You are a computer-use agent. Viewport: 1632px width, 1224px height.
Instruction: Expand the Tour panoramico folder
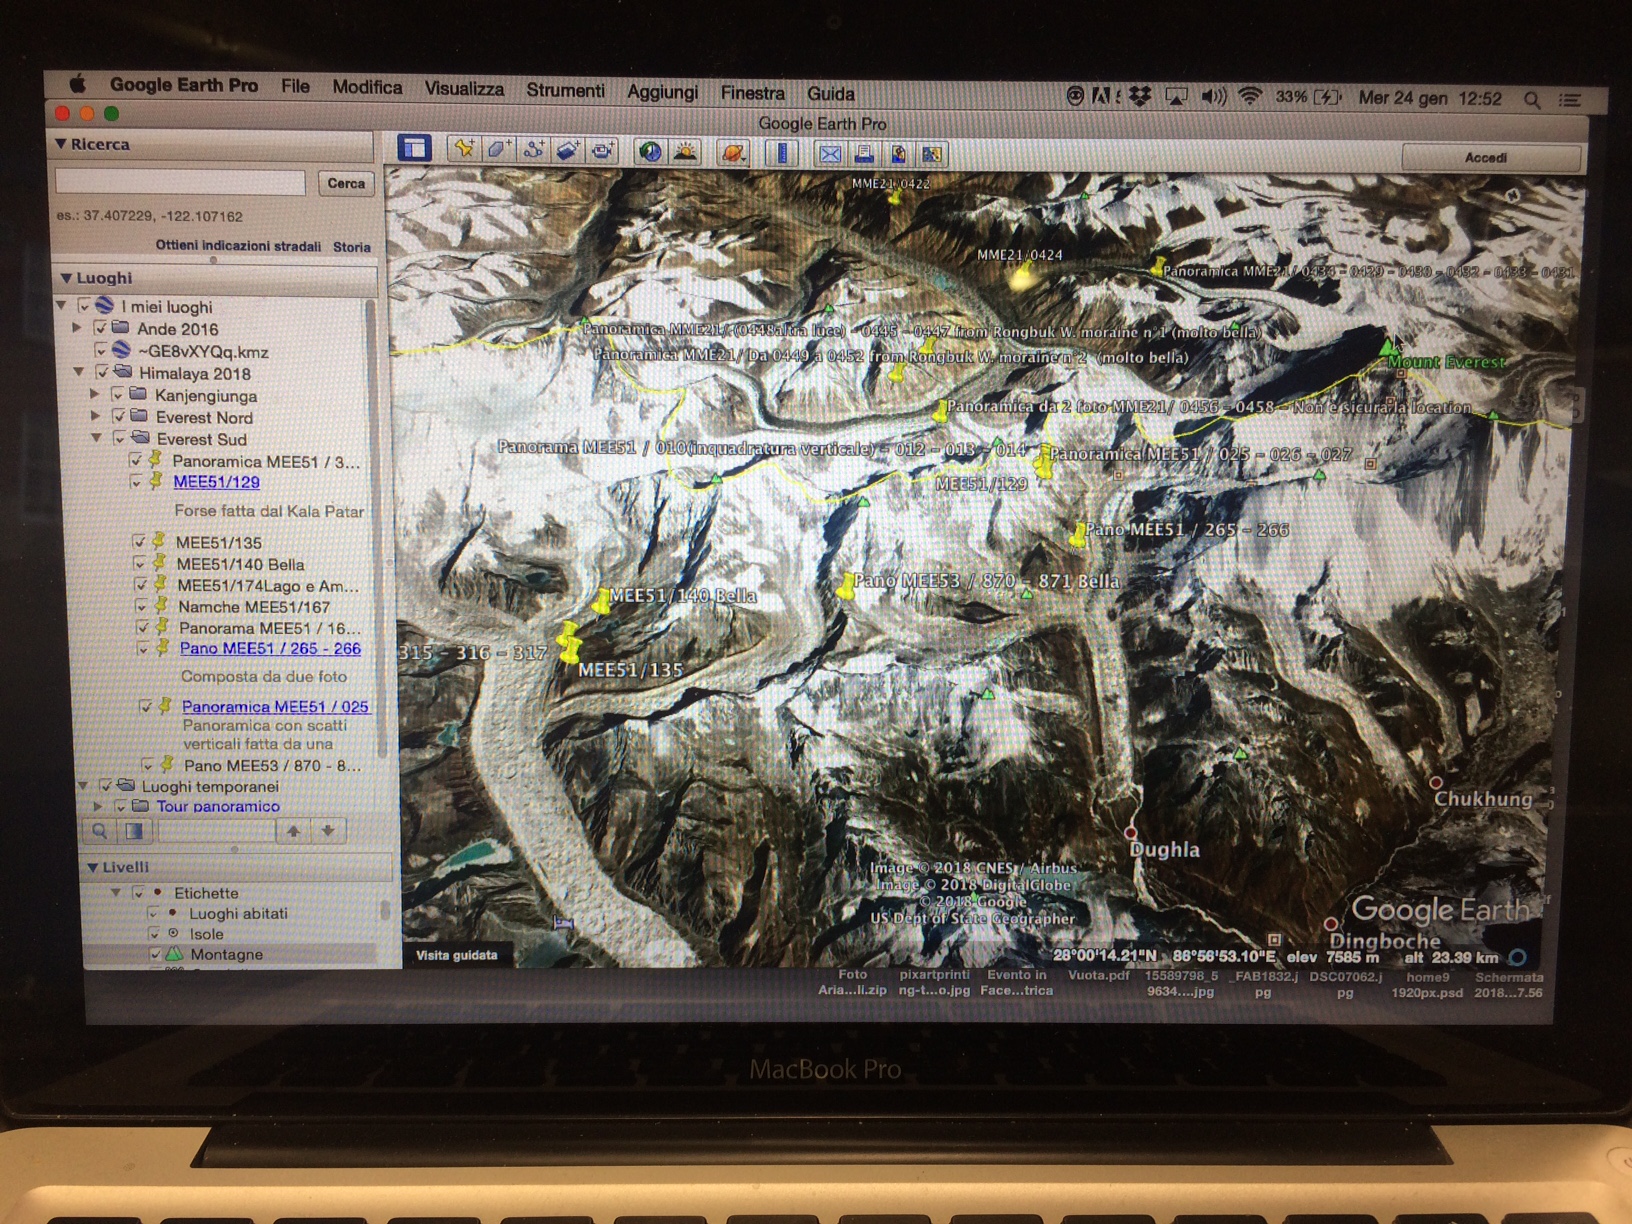pos(98,806)
